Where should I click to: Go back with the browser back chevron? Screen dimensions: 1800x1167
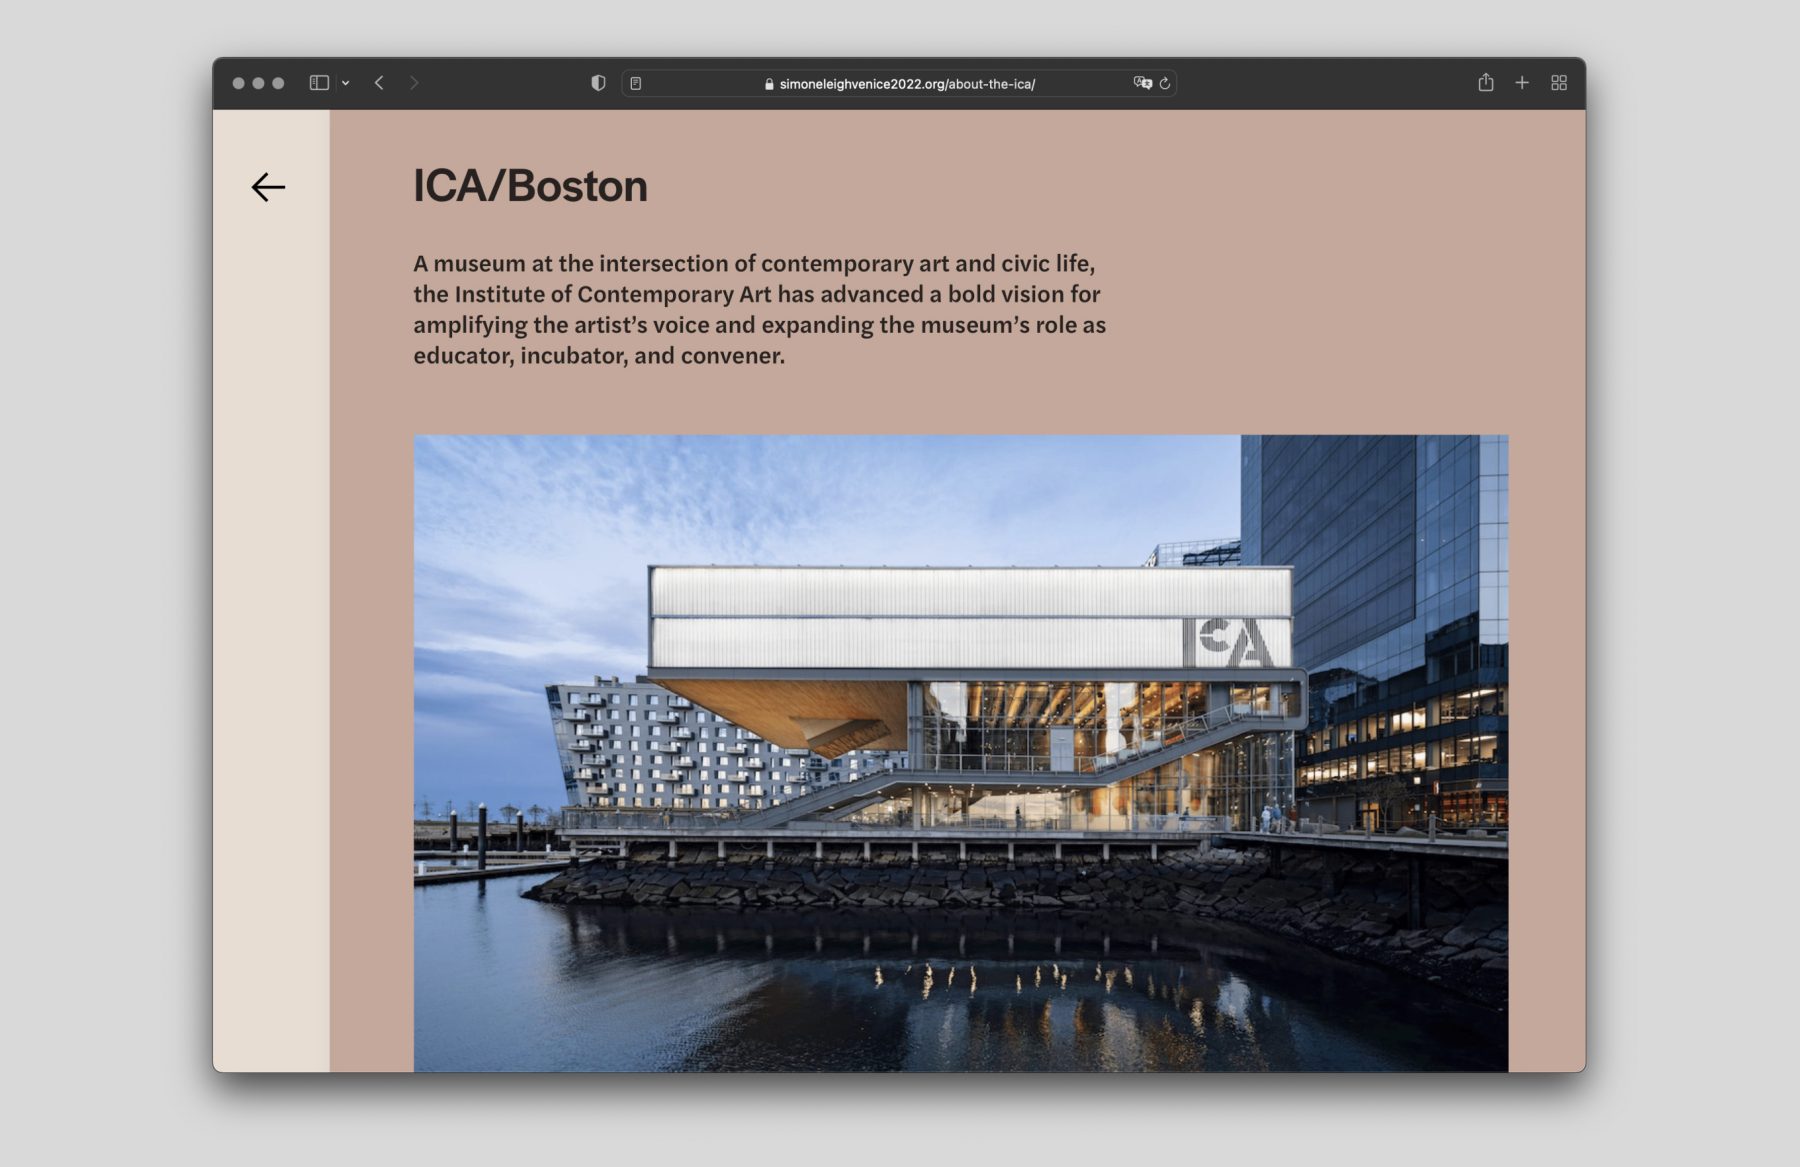(x=379, y=83)
